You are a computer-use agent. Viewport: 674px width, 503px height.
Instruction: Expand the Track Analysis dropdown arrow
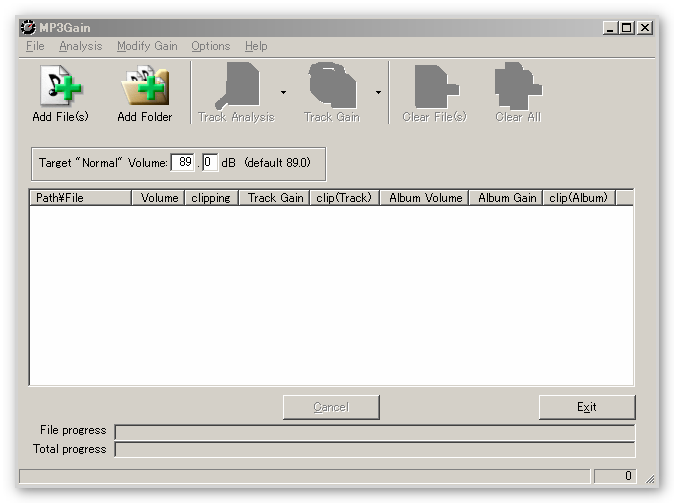coord(283,92)
